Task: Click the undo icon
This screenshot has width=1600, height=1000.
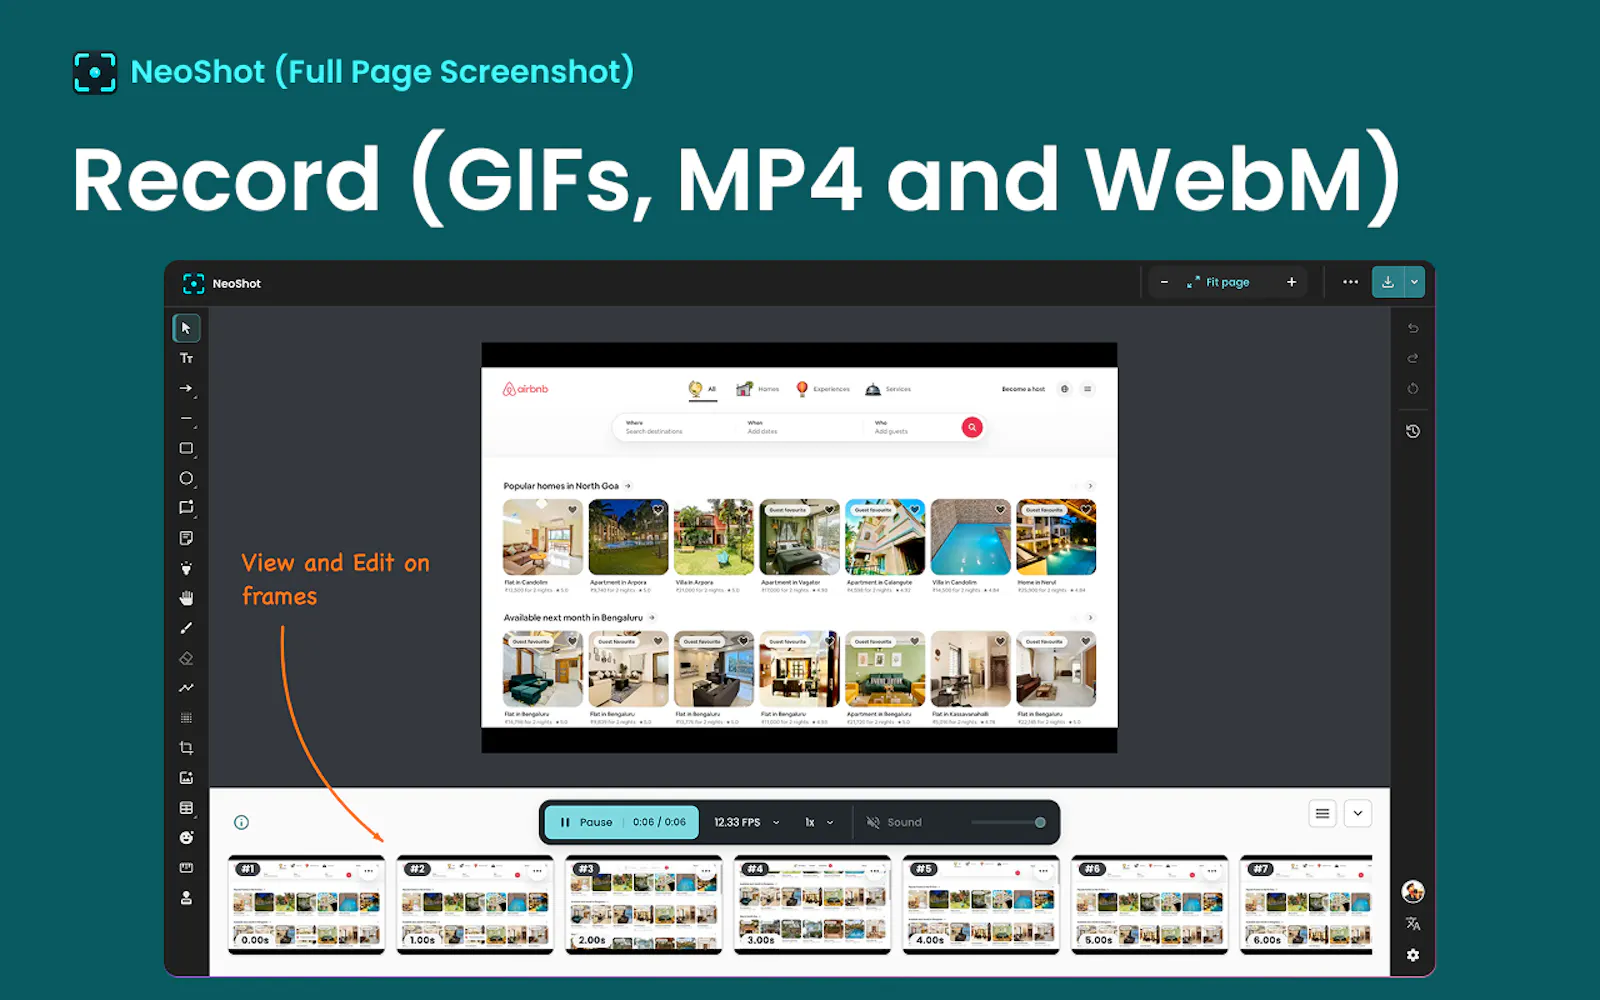Action: click(x=1413, y=328)
